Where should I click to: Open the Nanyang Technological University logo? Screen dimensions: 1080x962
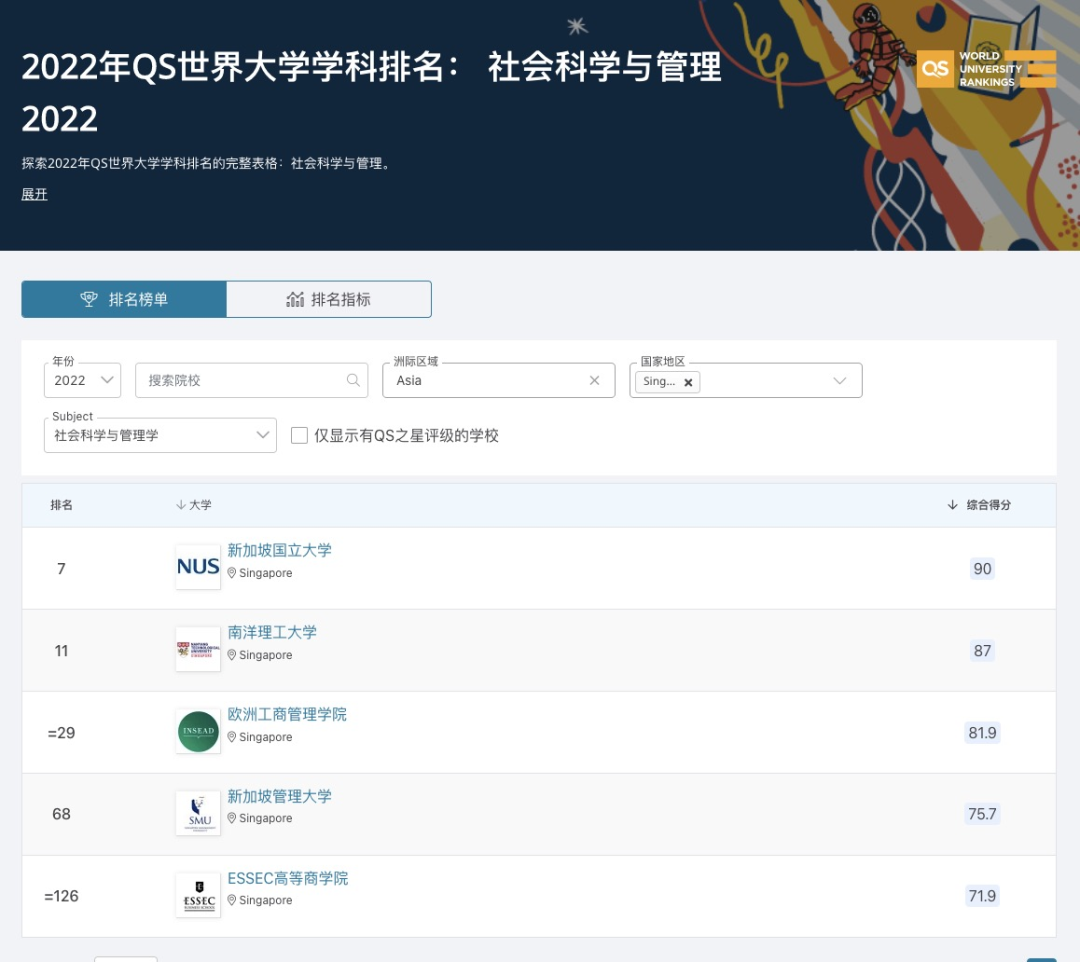(x=198, y=649)
